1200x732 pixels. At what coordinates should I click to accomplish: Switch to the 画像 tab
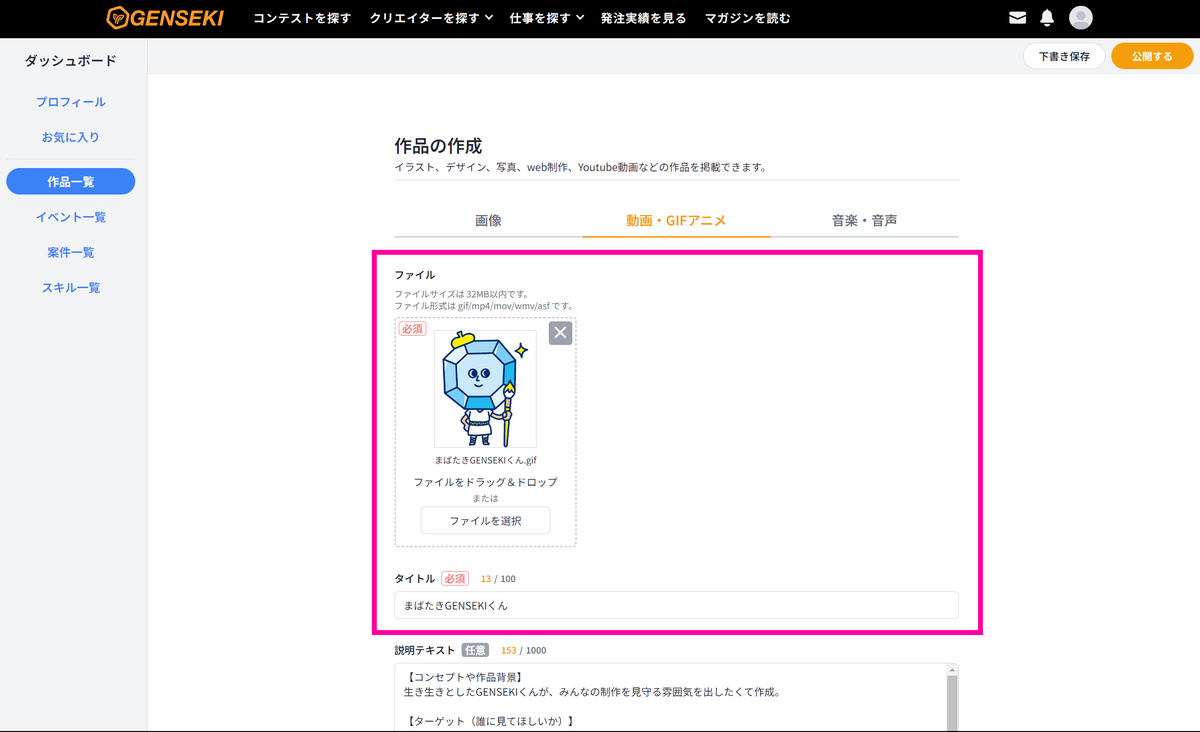[x=488, y=220]
